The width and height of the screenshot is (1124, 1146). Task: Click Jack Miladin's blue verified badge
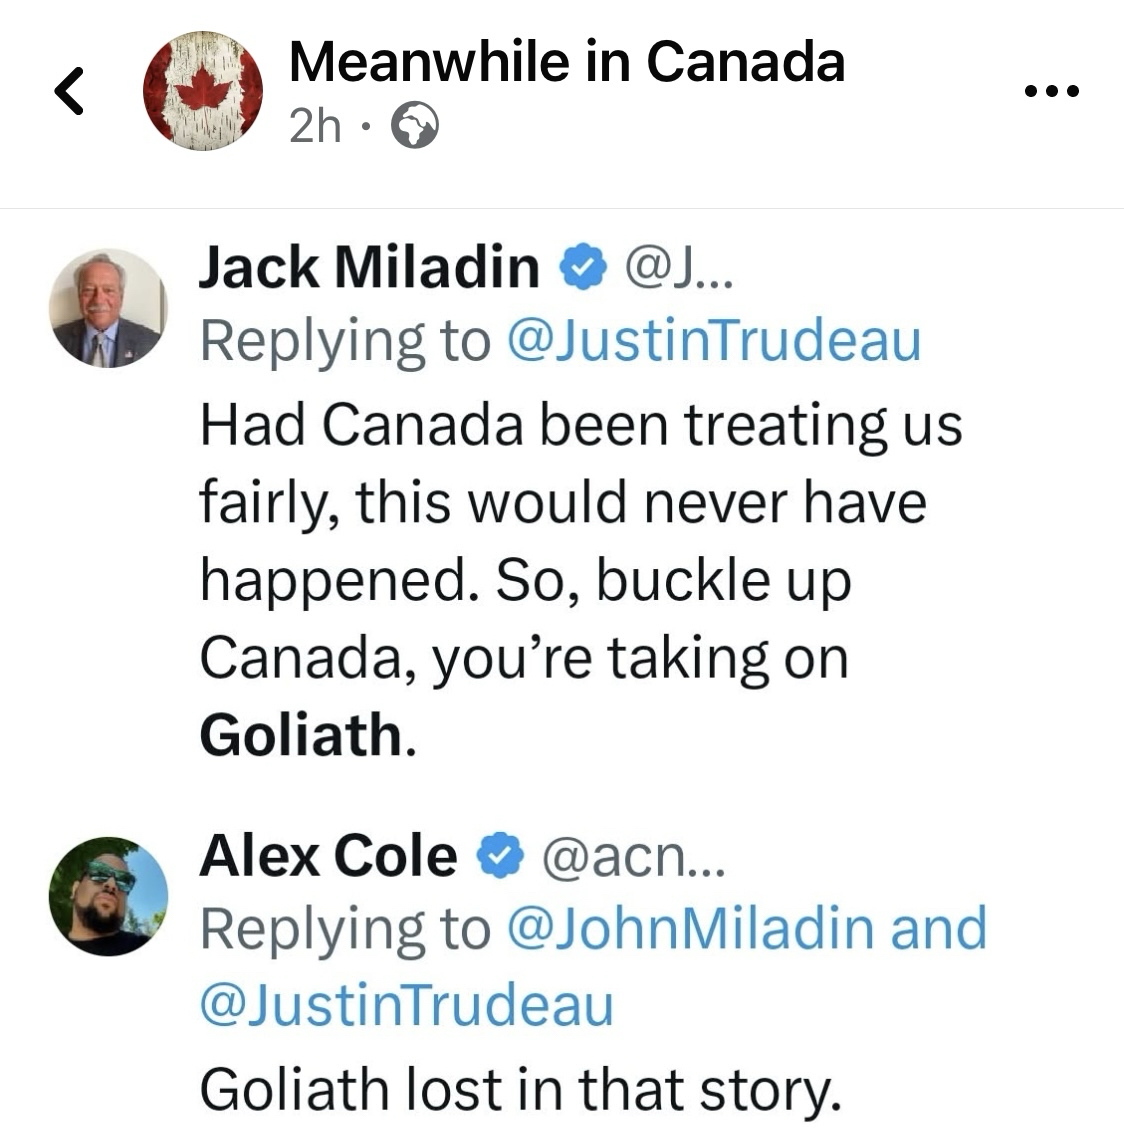point(583,267)
